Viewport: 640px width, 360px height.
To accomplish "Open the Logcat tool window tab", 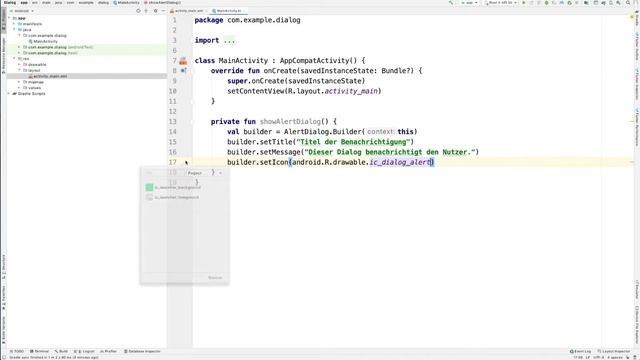I will point(84,351).
